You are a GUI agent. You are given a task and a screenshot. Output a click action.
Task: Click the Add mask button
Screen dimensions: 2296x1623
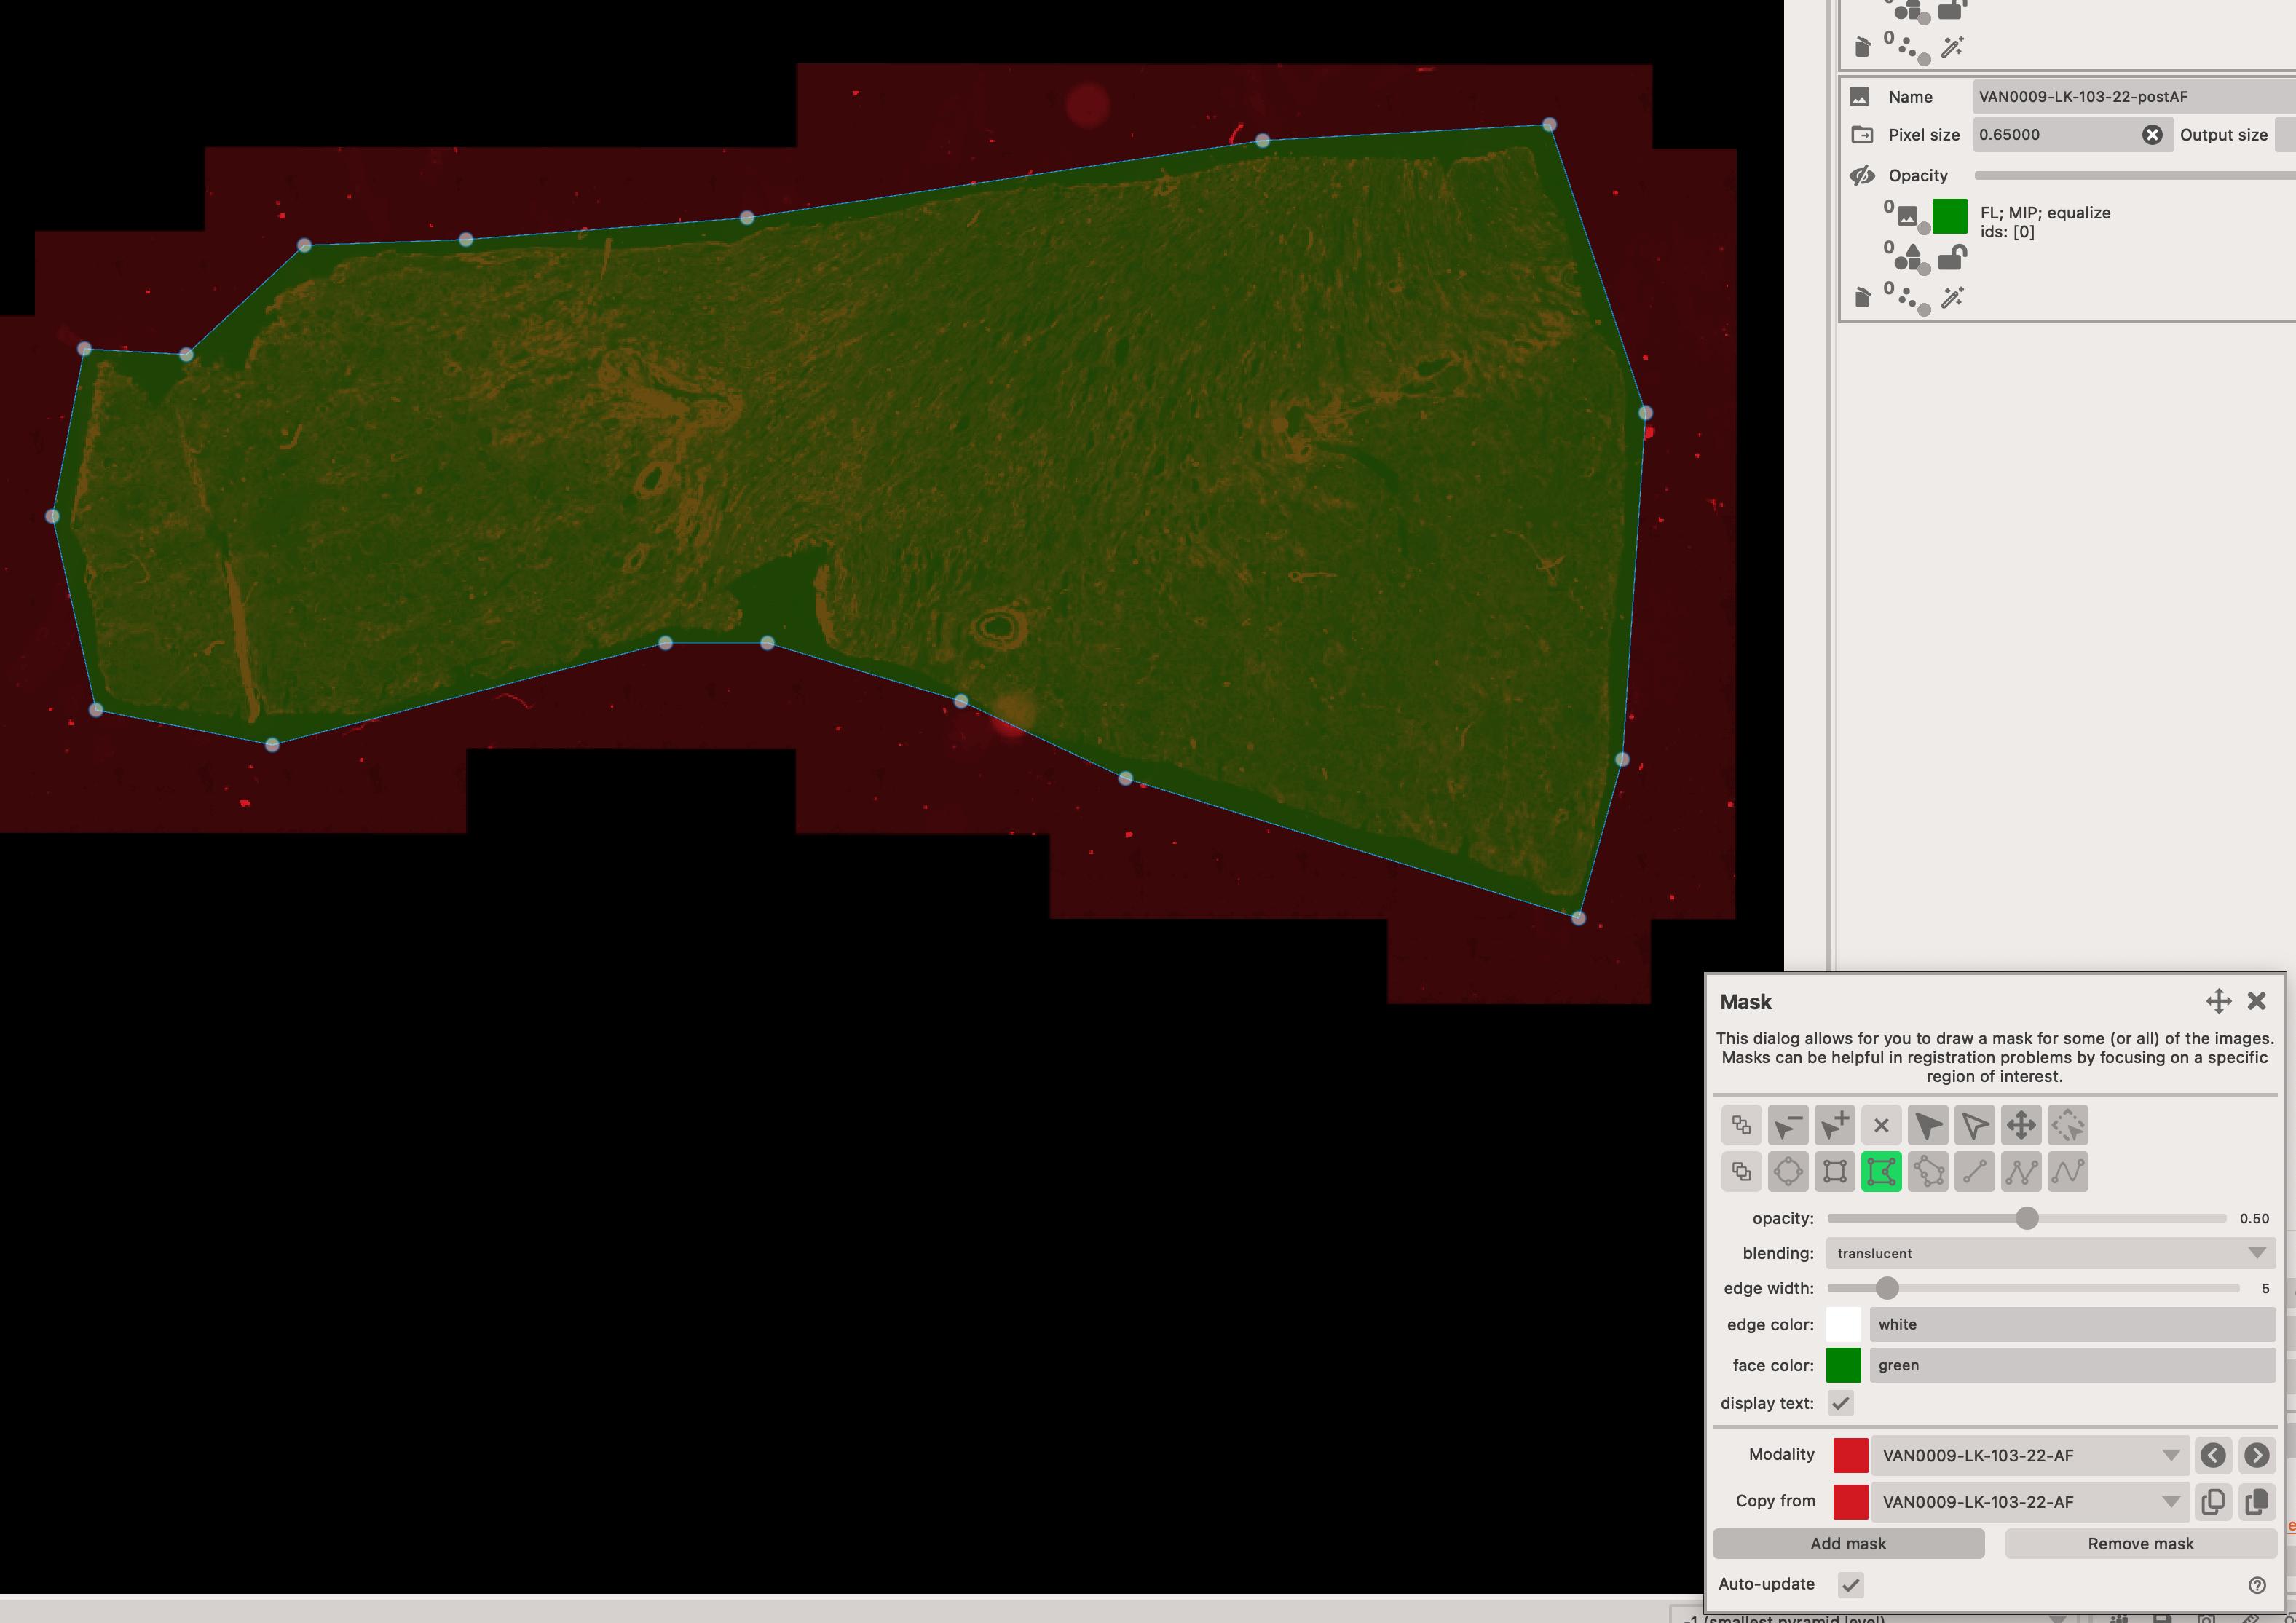click(1848, 1543)
